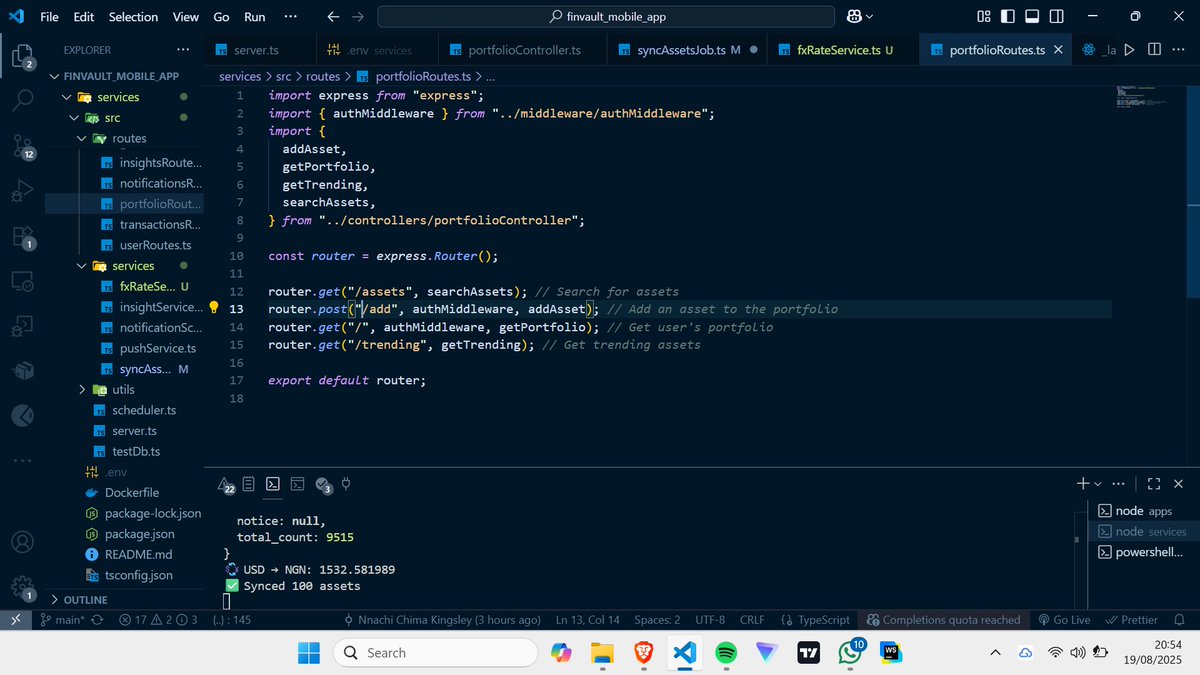Open the new terminal launch profile dropdown
Viewport: 1200px width, 675px height.
coord(1098,484)
